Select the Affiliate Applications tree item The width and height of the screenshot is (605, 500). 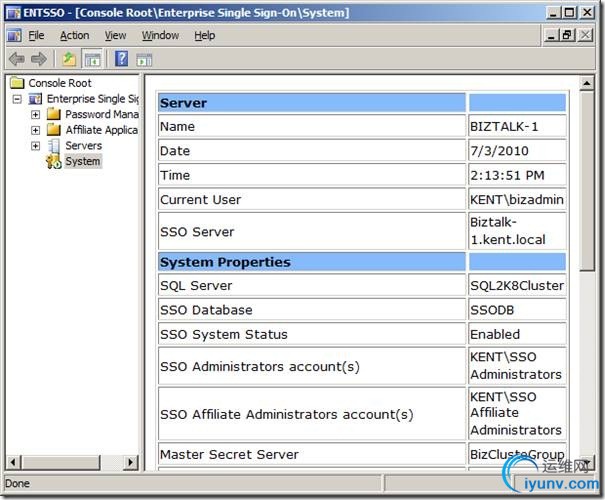(102, 130)
